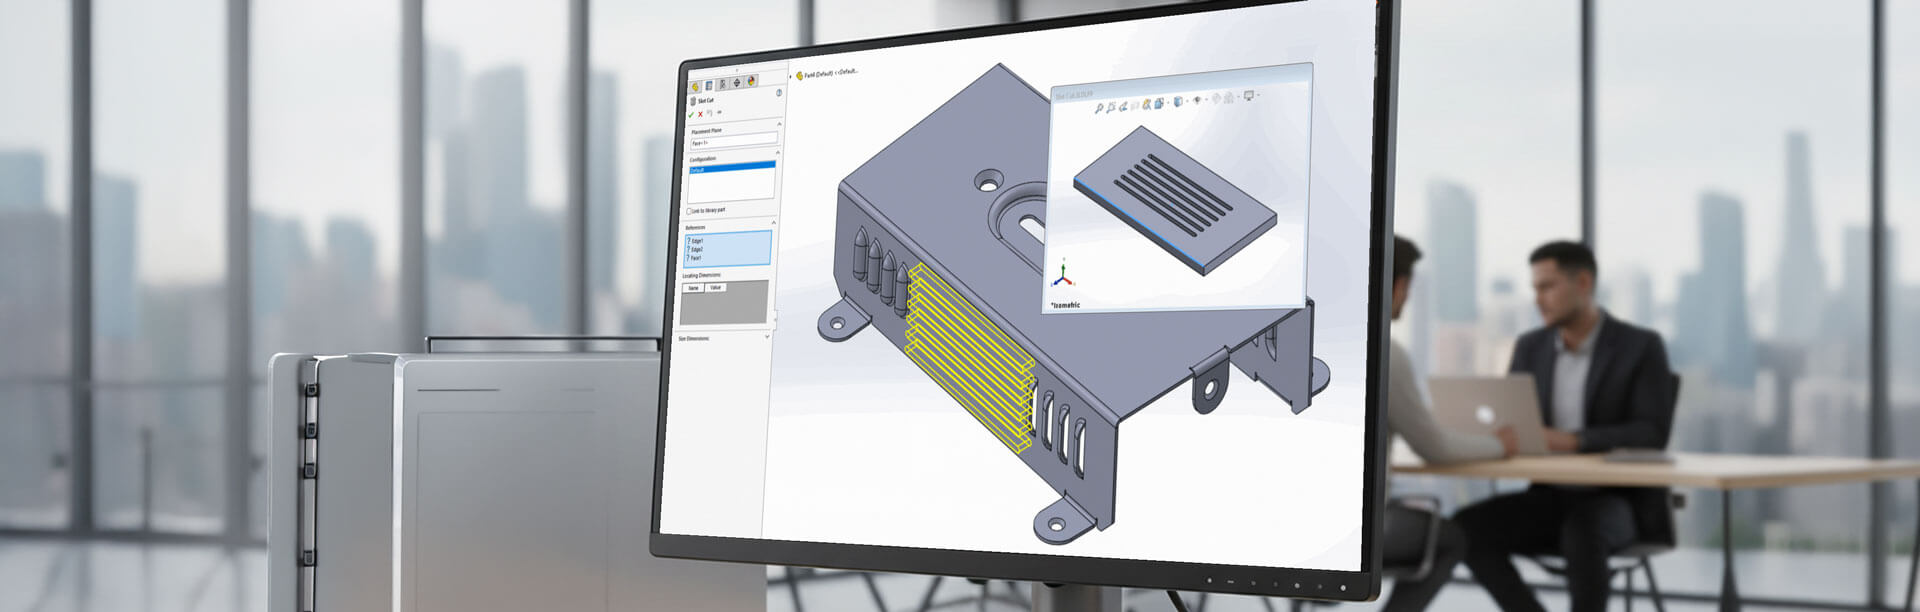Image resolution: width=1920 pixels, height=612 pixels.
Task: Open the FeatureManager design tree tab
Action: (695, 86)
